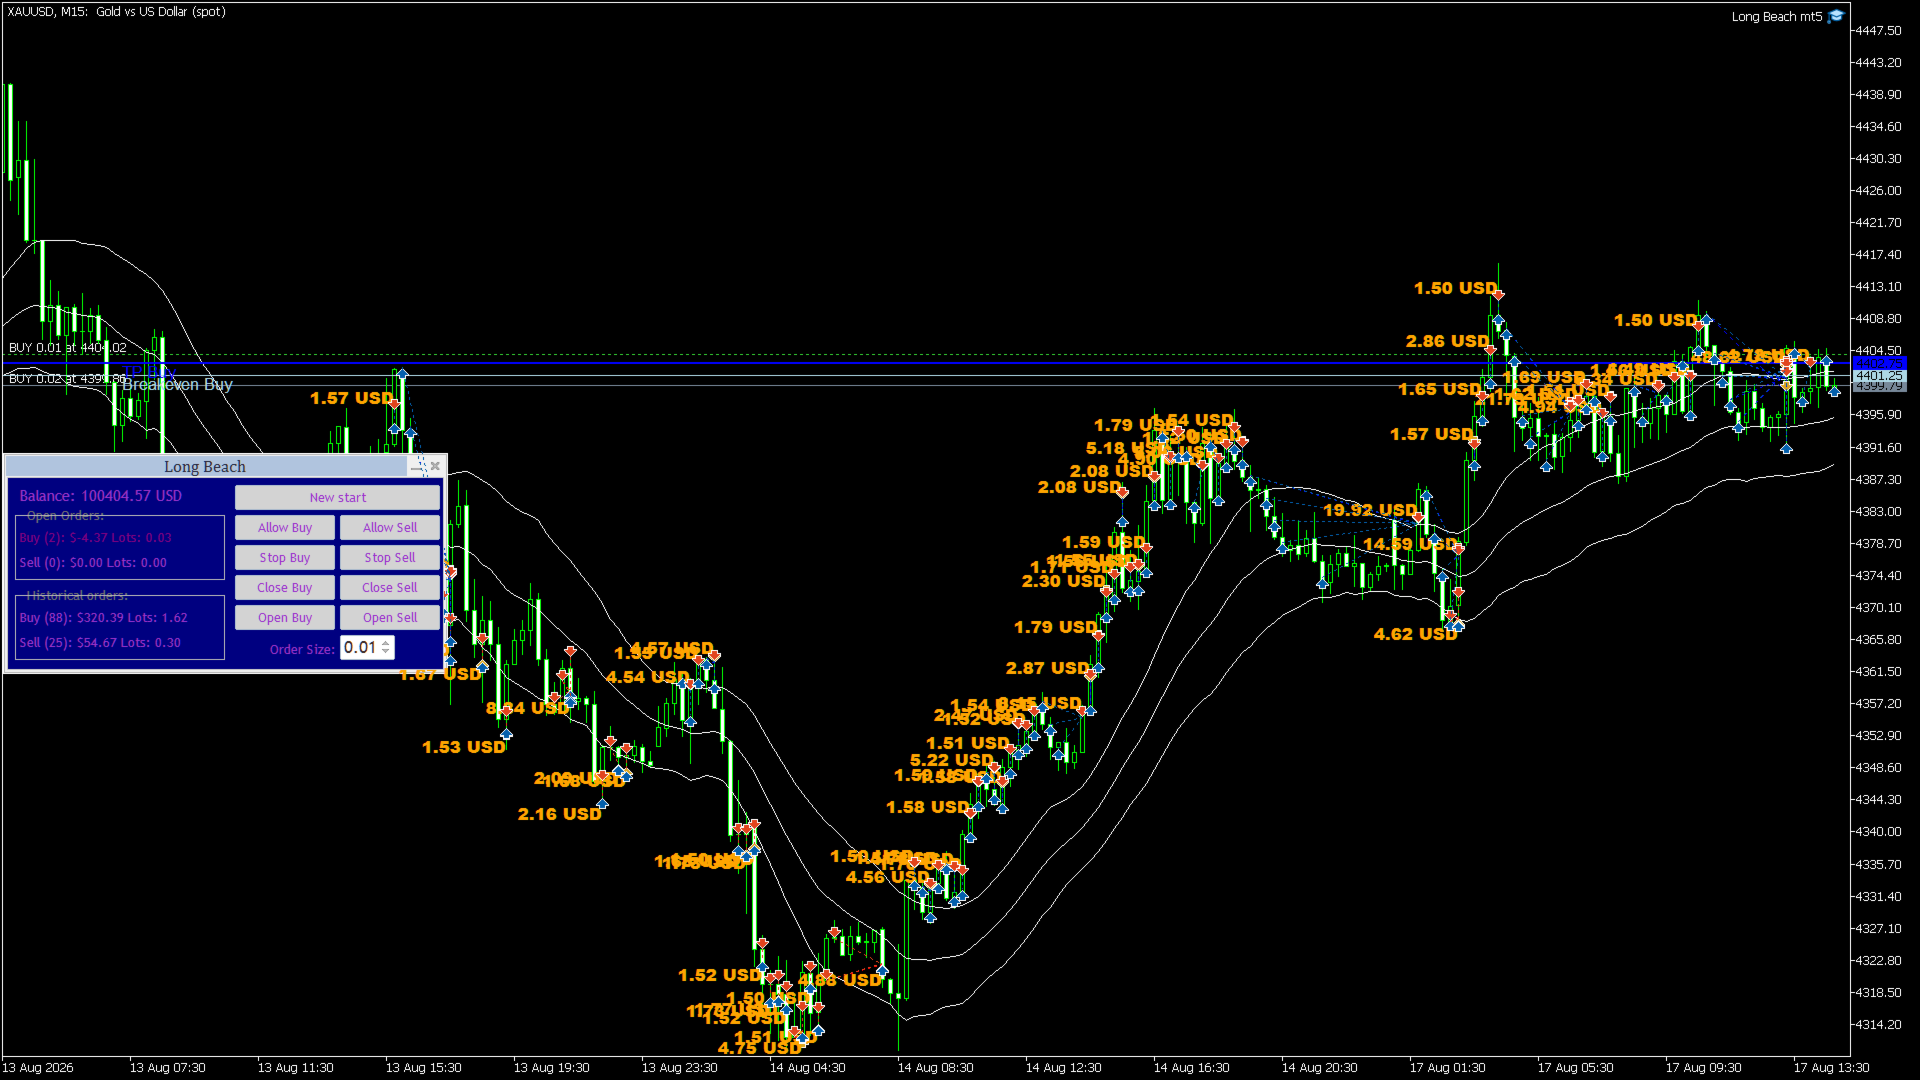Select the 'BUY 0.01 at 4404.02' order label
The height and width of the screenshot is (1080, 1920).
pos(68,348)
